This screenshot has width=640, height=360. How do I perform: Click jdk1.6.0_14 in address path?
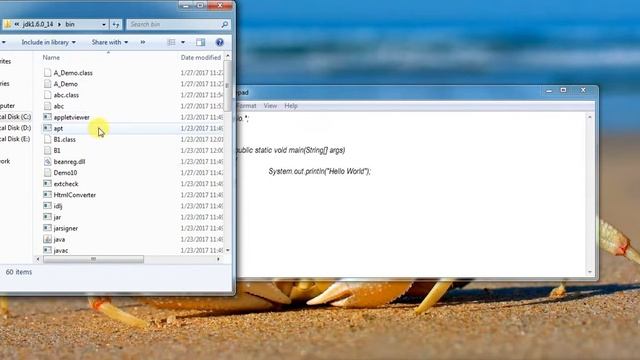pyautogui.click(x=38, y=24)
